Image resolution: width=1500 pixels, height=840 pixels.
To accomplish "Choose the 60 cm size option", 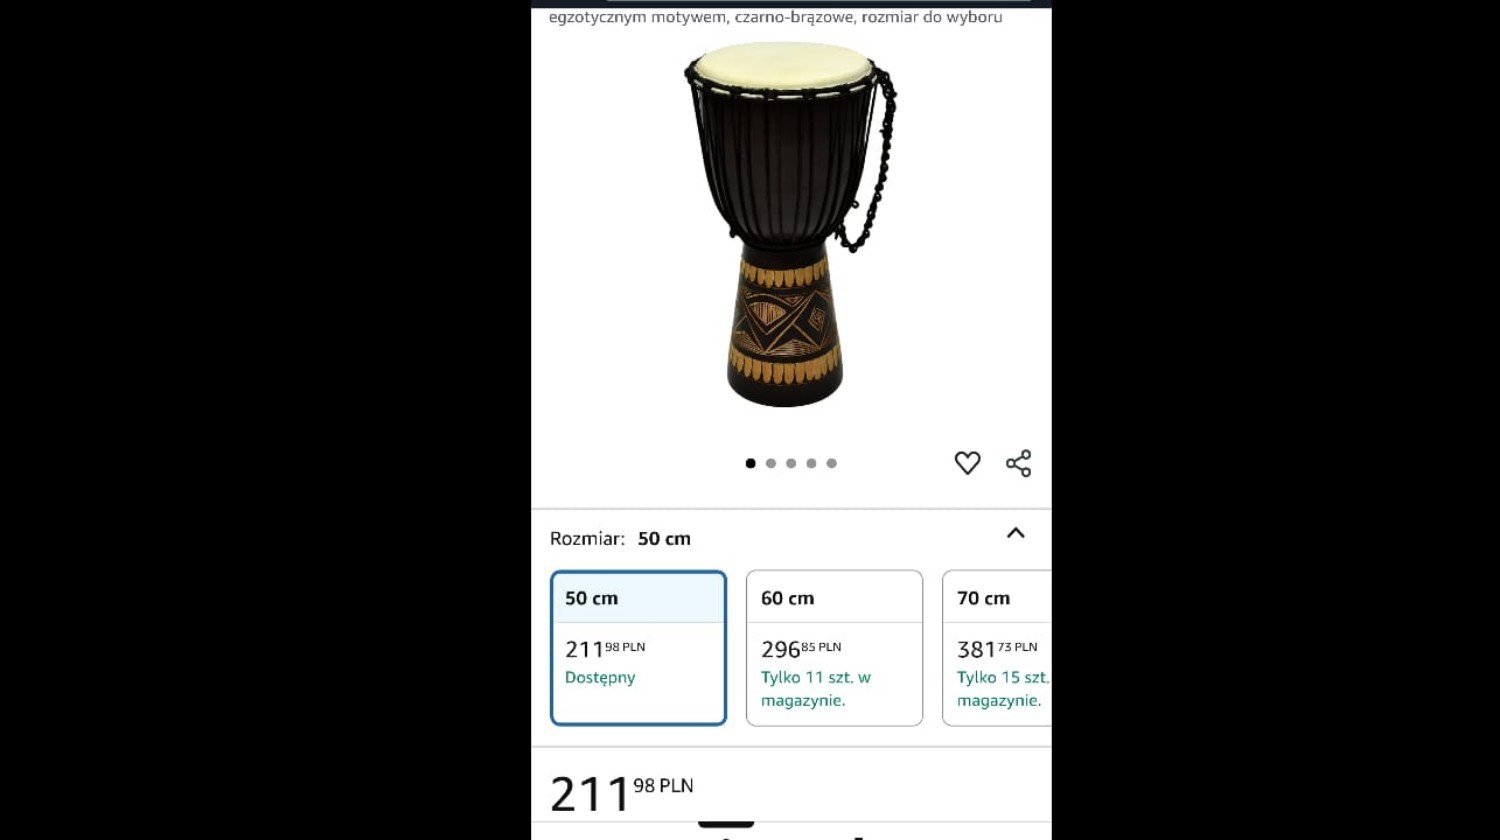I will click(834, 648).
